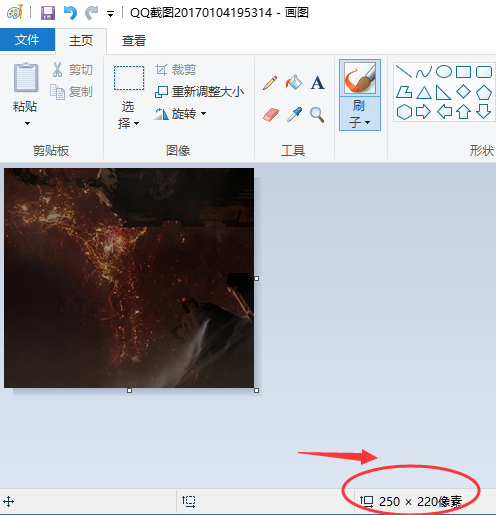Choose the up arrow shape
The height and width of the screenshot is (515, 496).
[463, 112]
